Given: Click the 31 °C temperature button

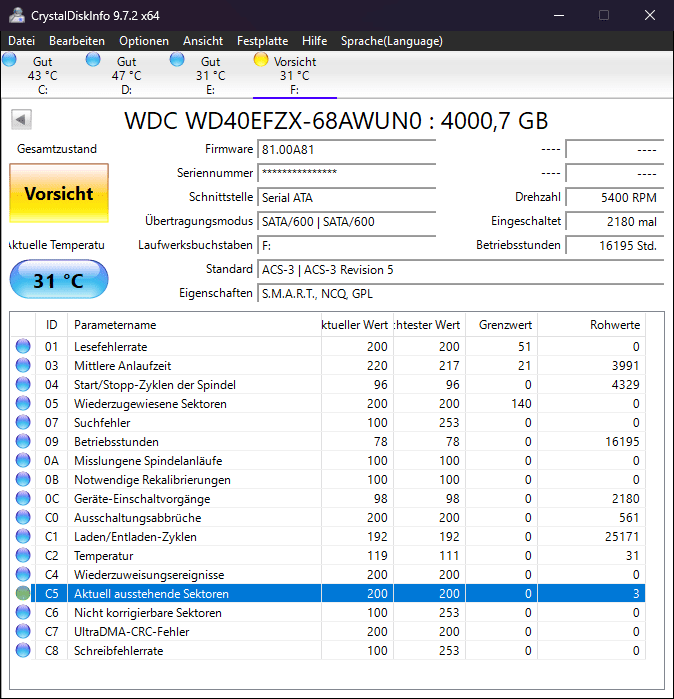Looking at the screenshot, I should pyautogui.click(x=59, y=280).
